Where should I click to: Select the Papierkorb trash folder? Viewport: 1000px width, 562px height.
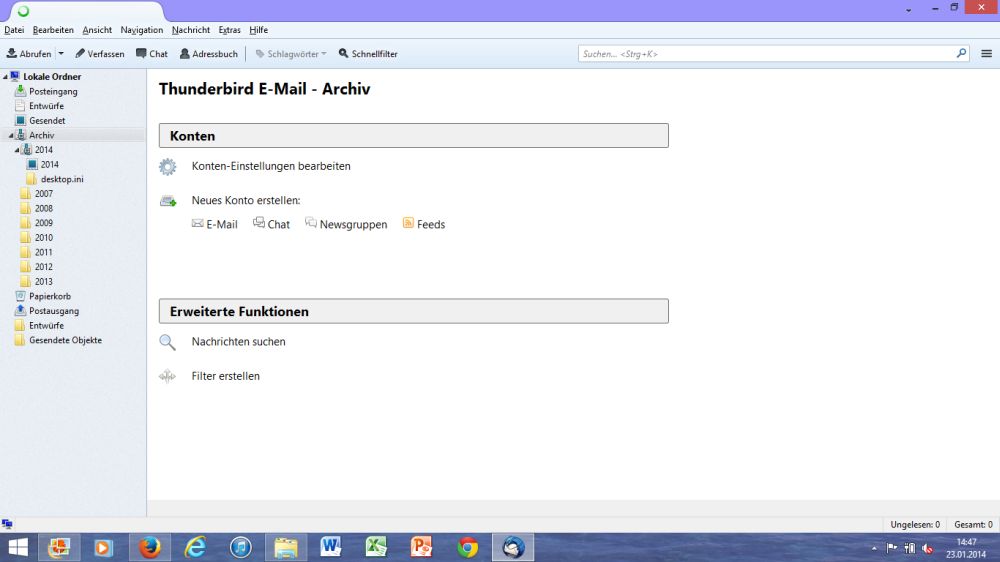50,297
